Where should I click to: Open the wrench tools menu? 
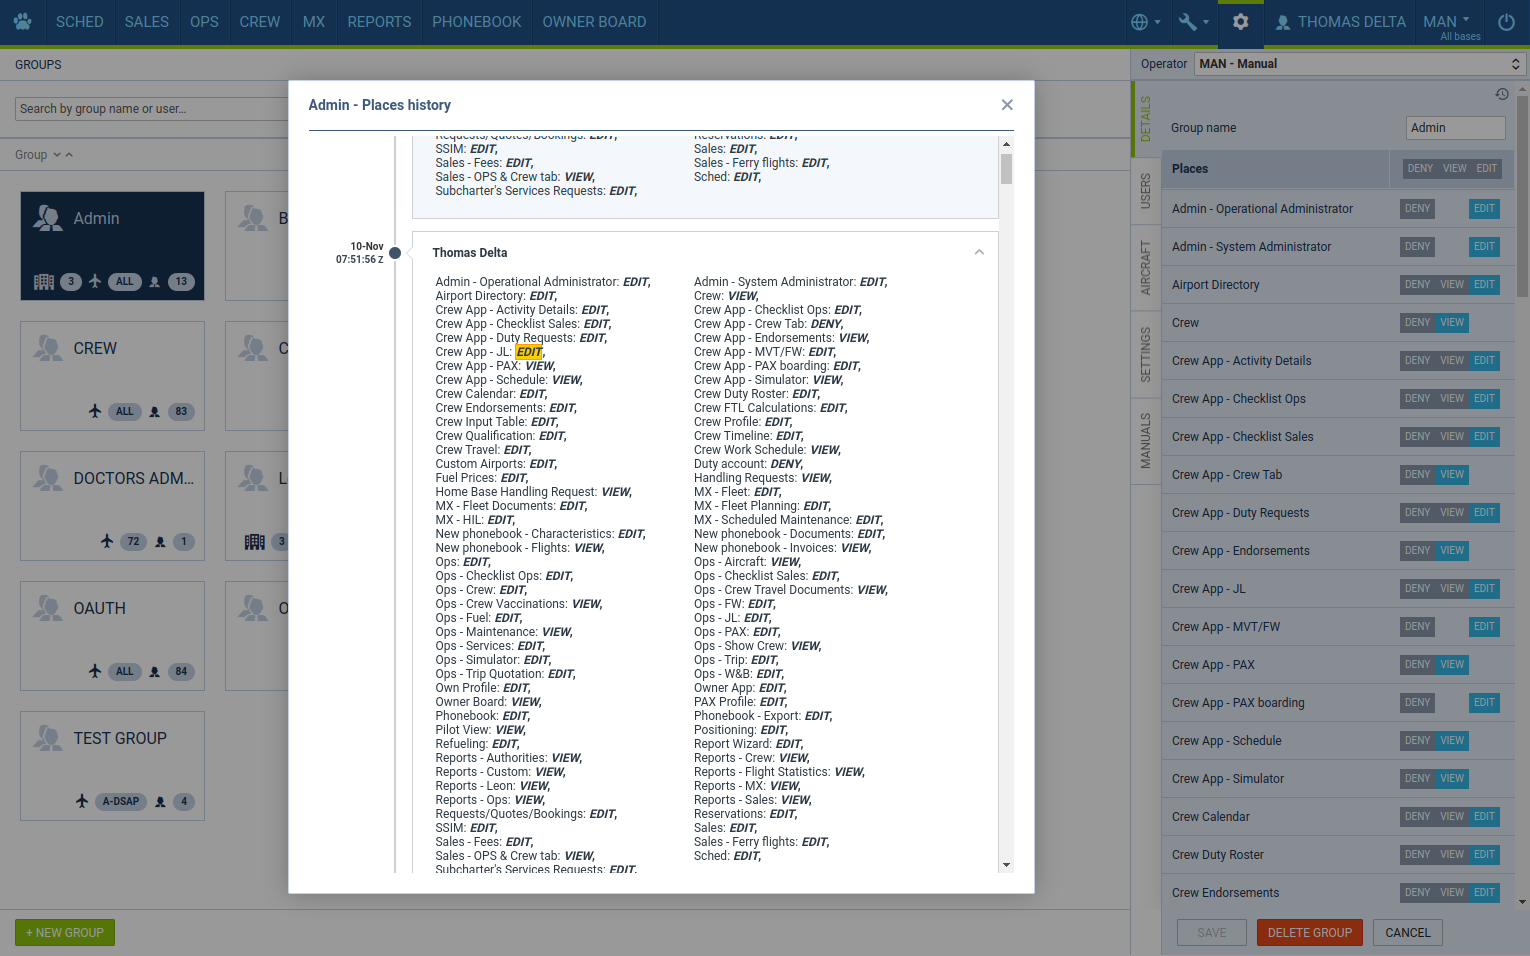click(x=1193, y=22)
